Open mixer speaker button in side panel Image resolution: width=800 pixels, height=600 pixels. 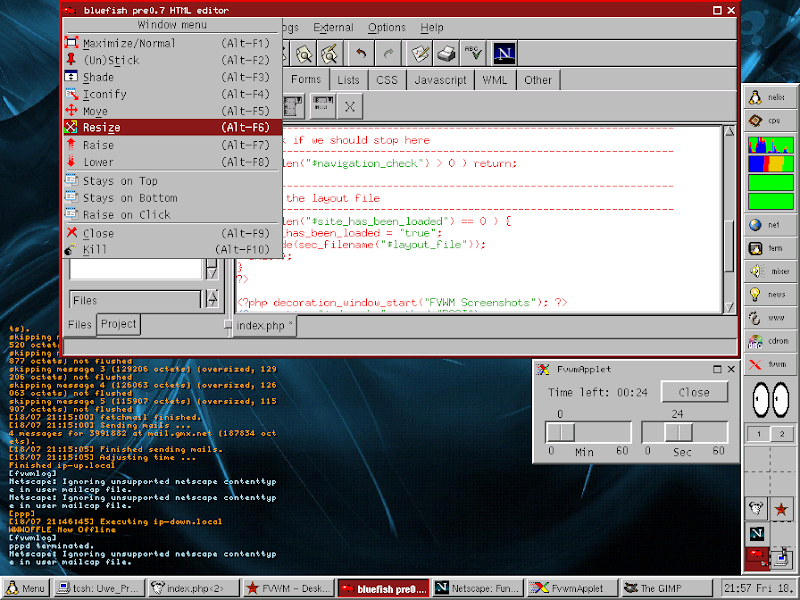tap(769, 271)
